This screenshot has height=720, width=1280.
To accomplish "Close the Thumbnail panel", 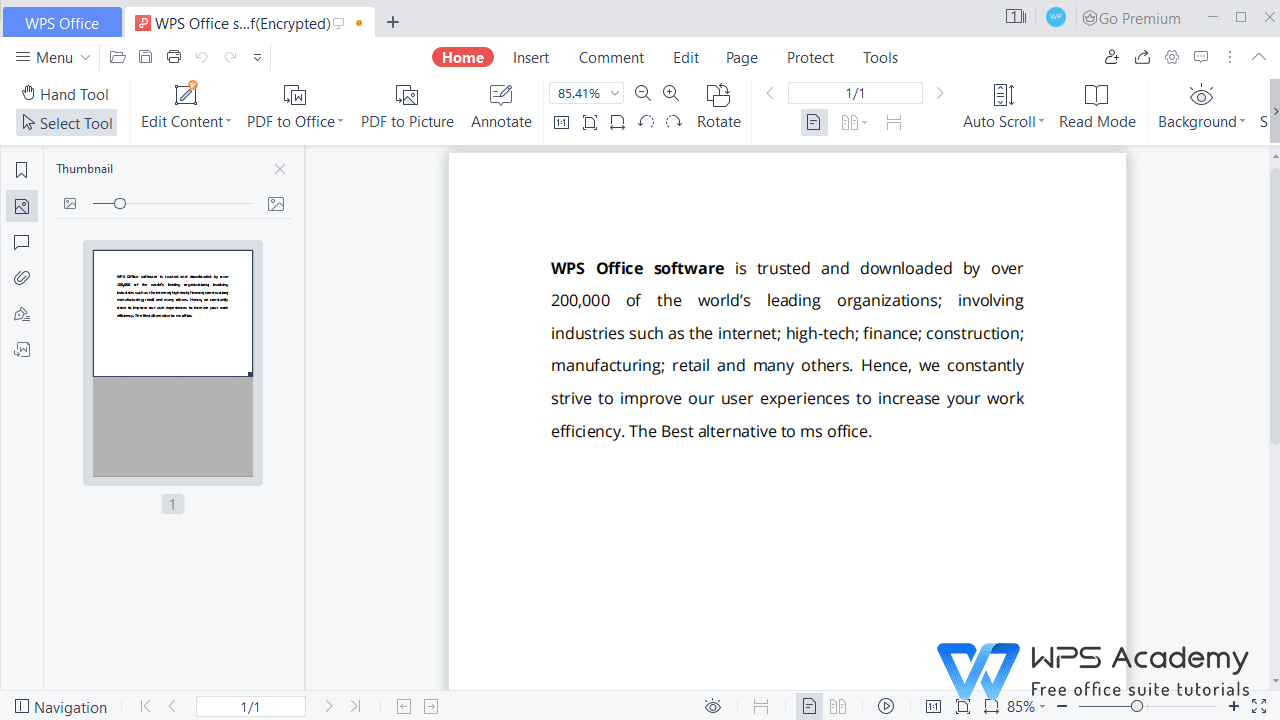I will click(x=280, y=169).
